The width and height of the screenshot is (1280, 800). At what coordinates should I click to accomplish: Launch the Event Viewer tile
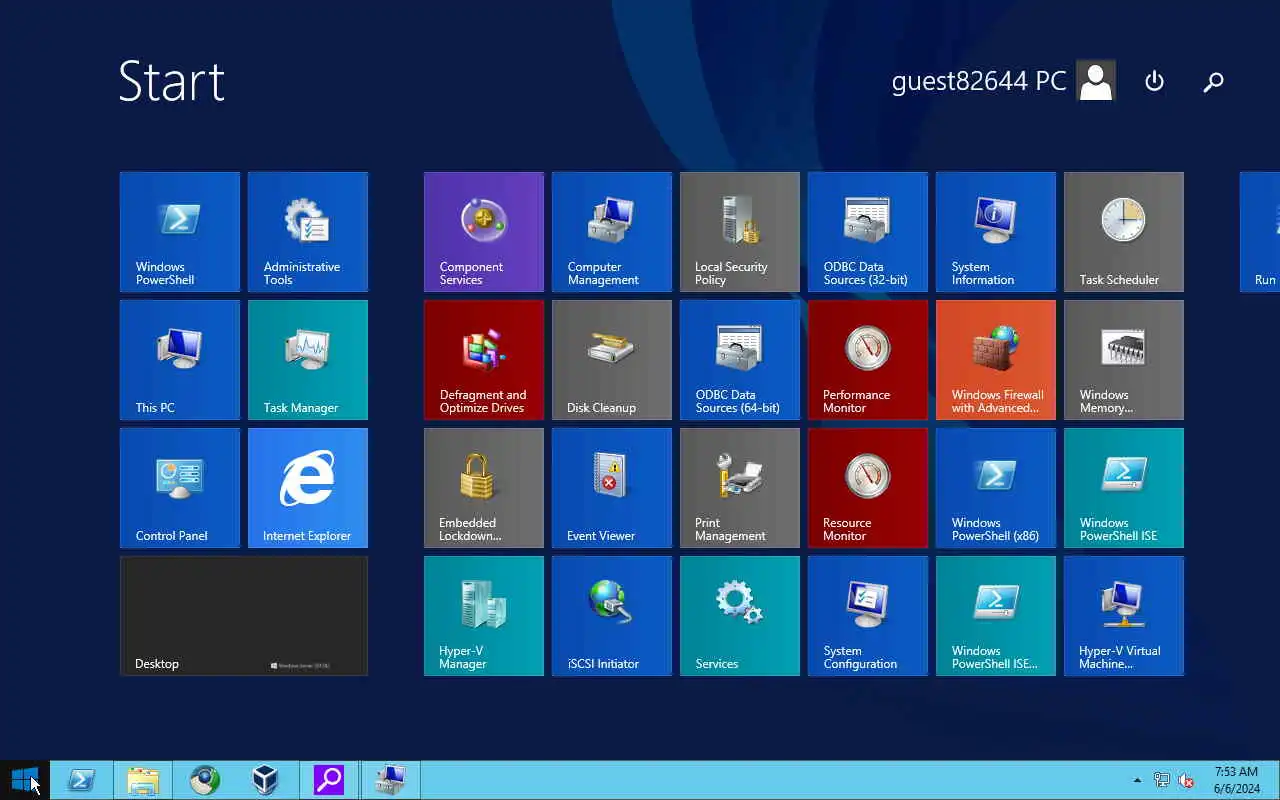coord(612,488)
